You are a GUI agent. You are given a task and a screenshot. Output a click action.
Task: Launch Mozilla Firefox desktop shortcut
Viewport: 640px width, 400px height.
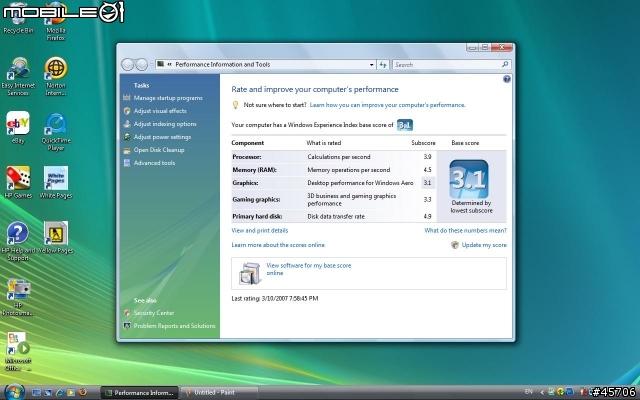click(x=56, y=23)
